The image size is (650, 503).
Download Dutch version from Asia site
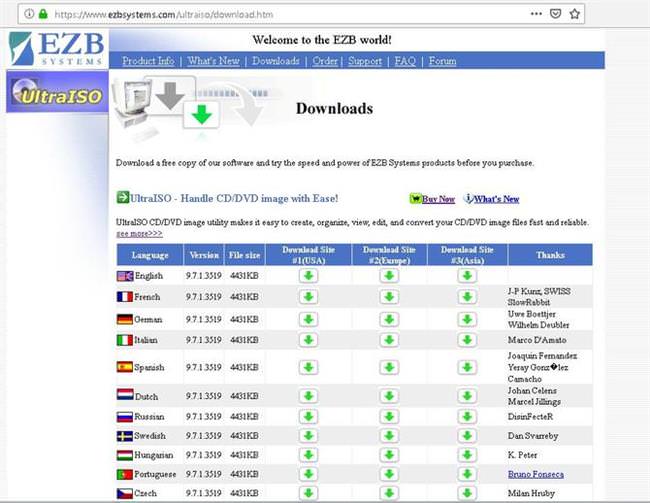(467, 396)
